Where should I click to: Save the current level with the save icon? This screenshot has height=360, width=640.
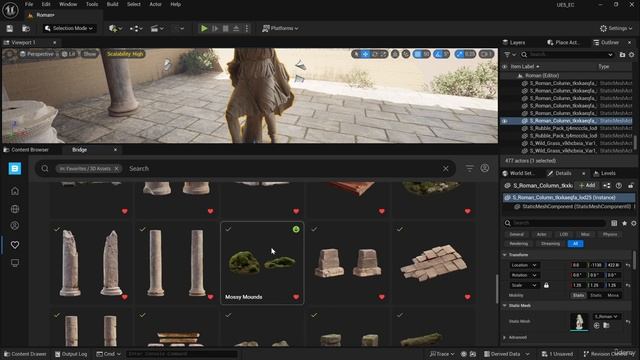pos(9,29)
